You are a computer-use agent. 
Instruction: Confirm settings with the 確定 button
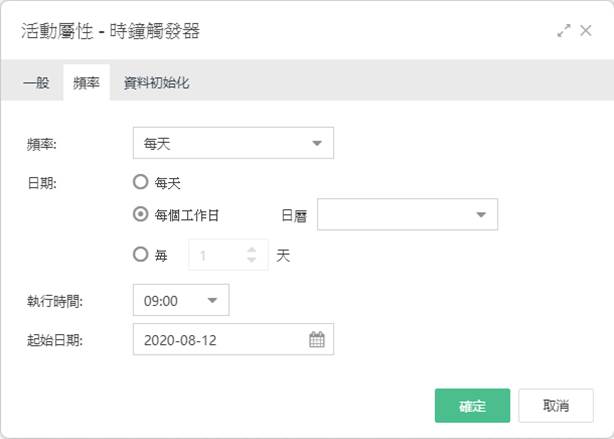pyautogui.click(x=472, y=406)
